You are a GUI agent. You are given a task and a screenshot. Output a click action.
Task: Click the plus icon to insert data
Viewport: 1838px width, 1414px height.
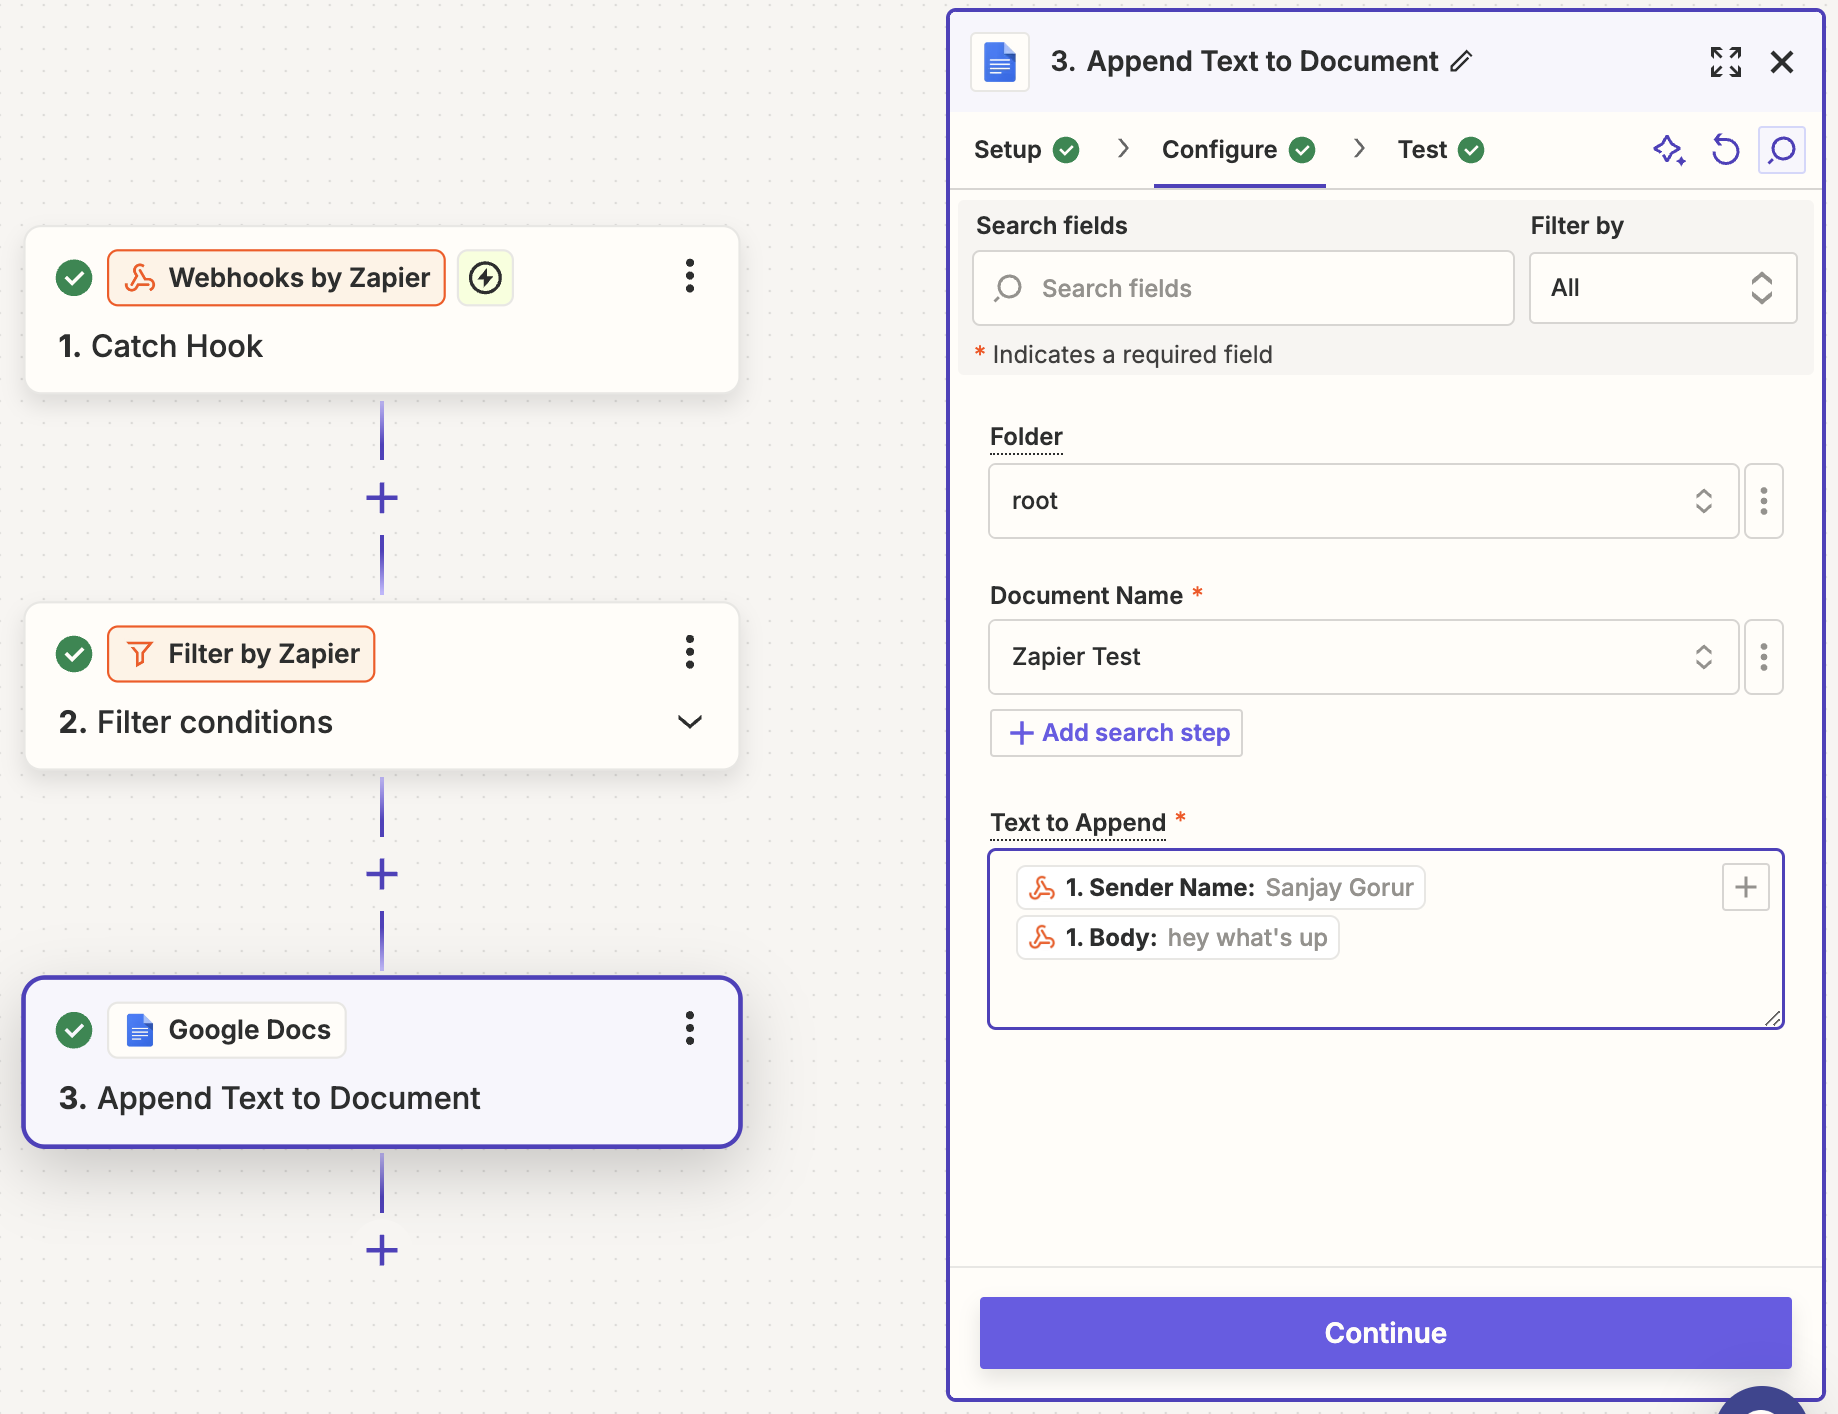click(x=1746, y=887)
